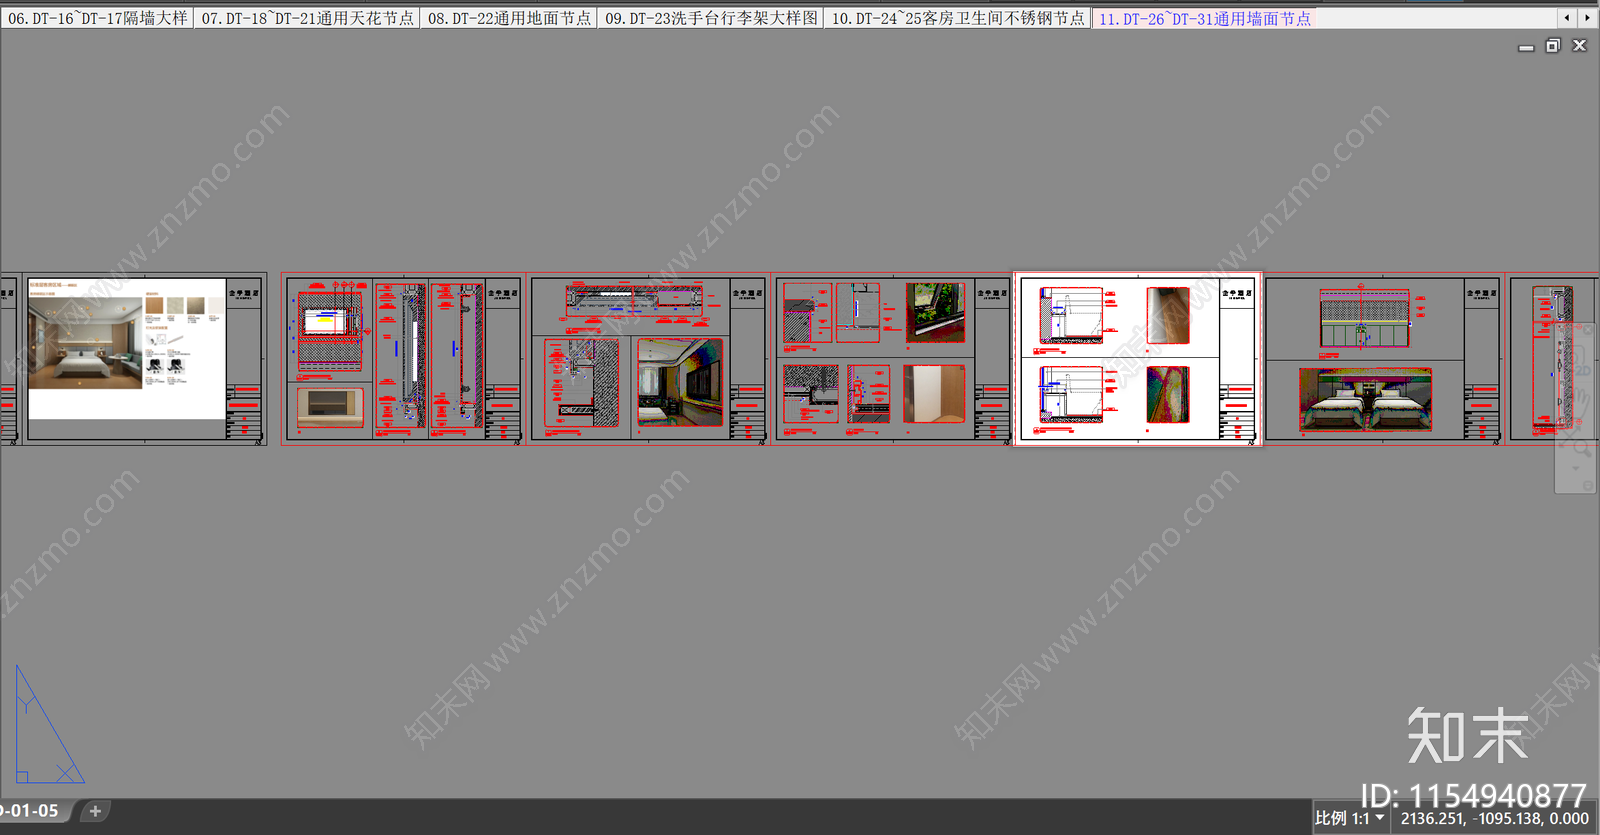This screenshot has height=835, width=1600.
Task: Click the left tab-scroll arrow
Action: click(x=1567, y=18)
